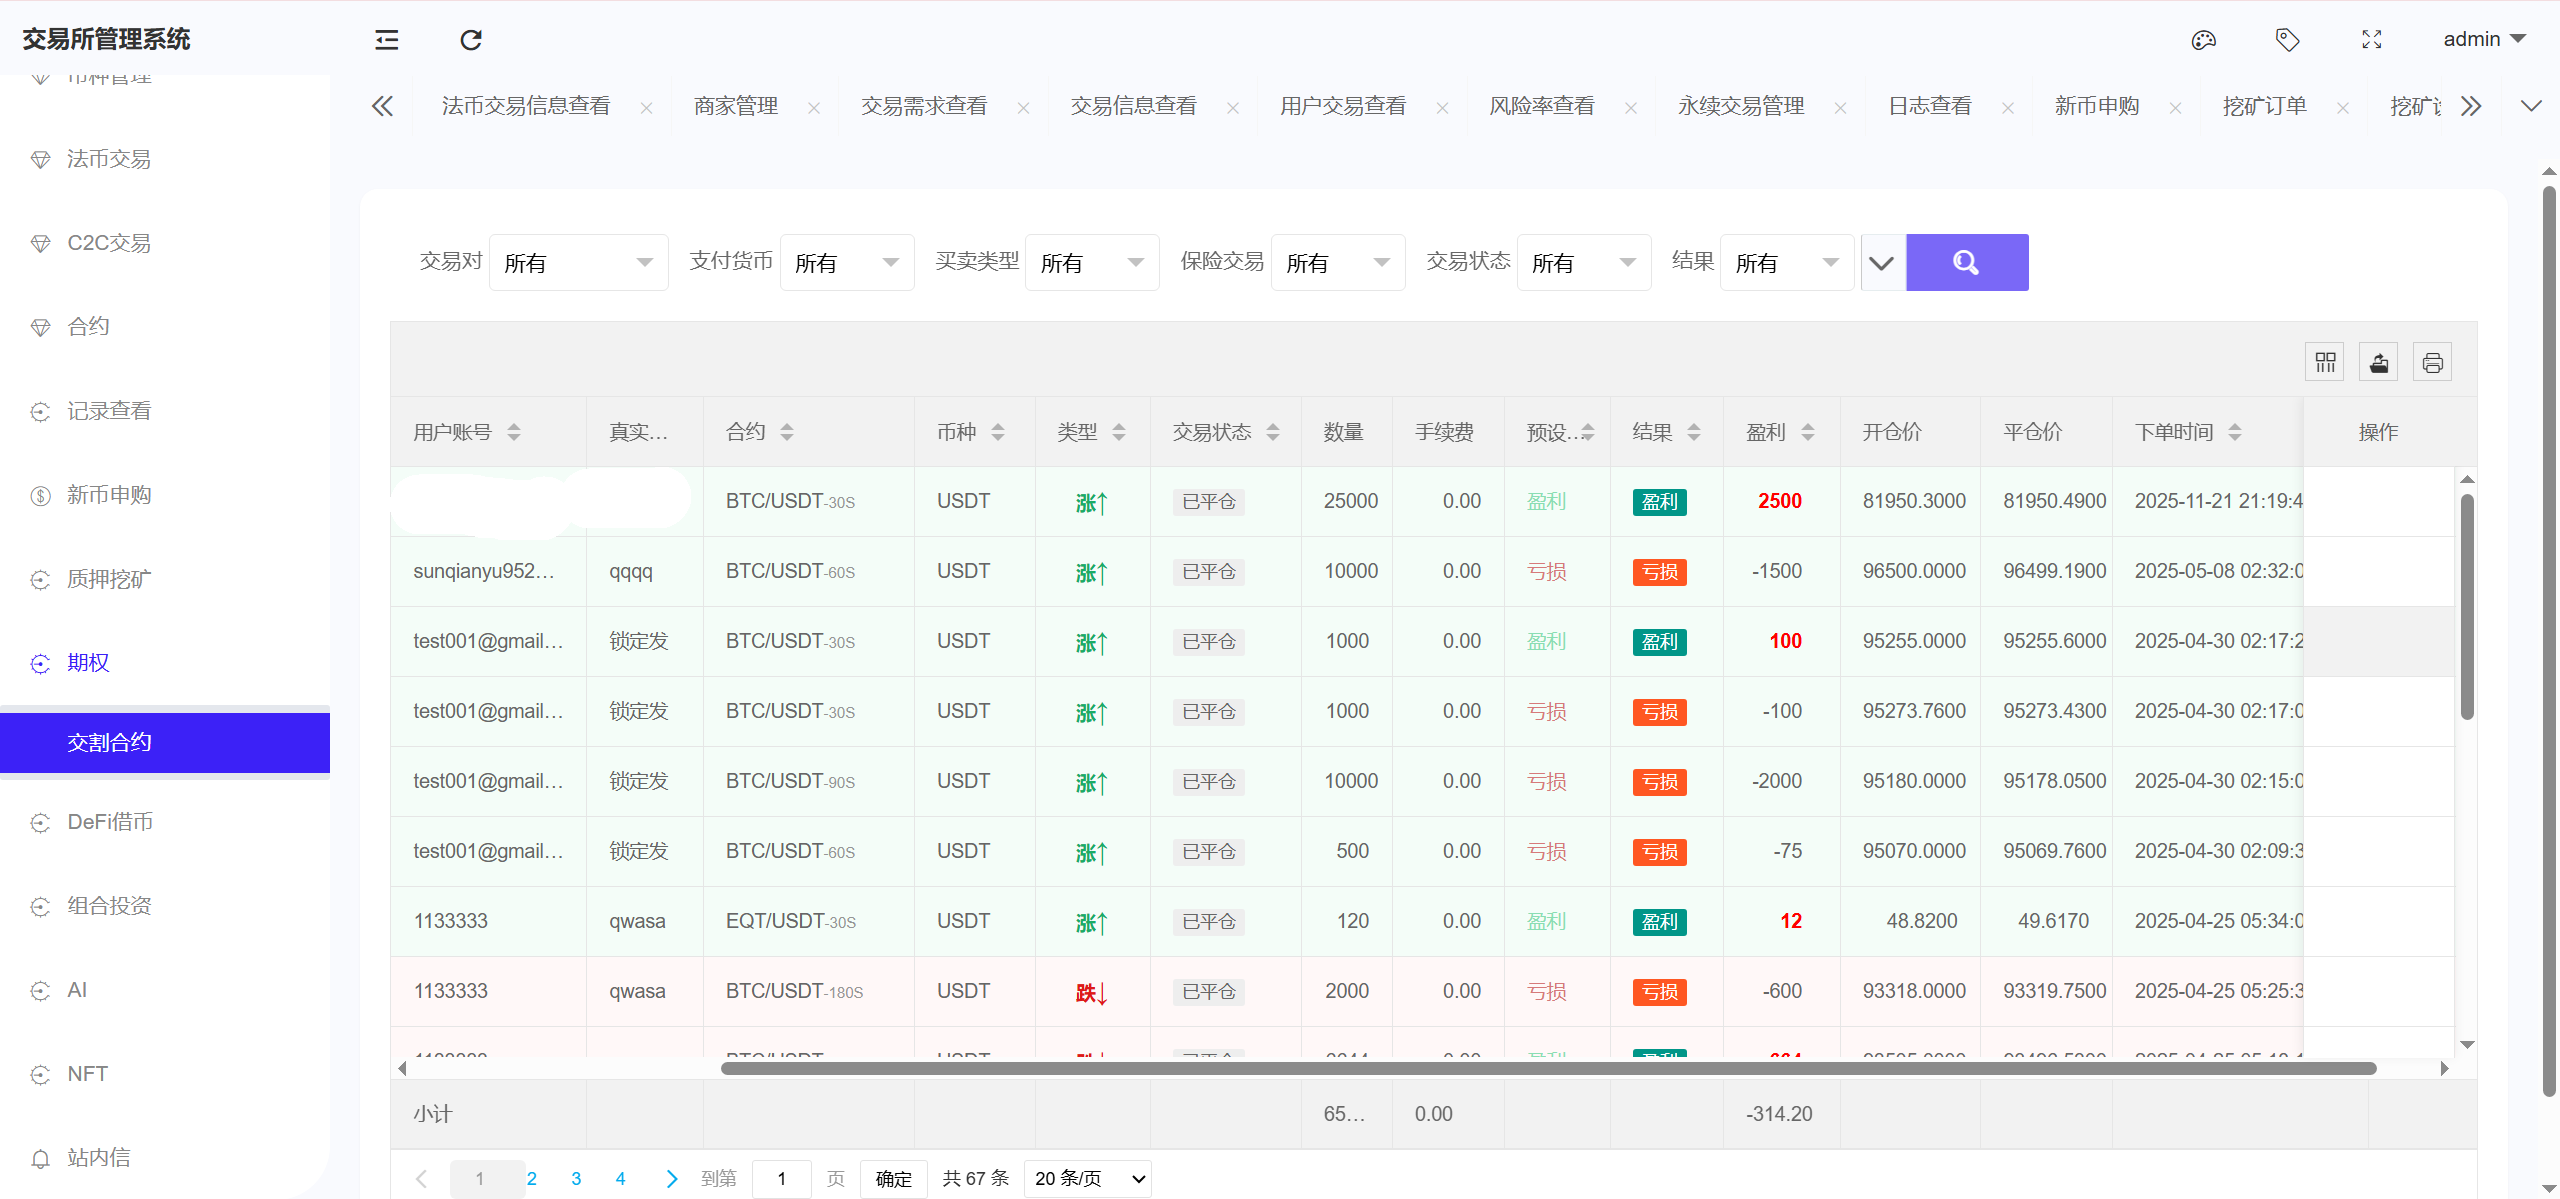Screen dimensions: 2560x1199
Task: Click the page number input field
Action: (781, 1179)
